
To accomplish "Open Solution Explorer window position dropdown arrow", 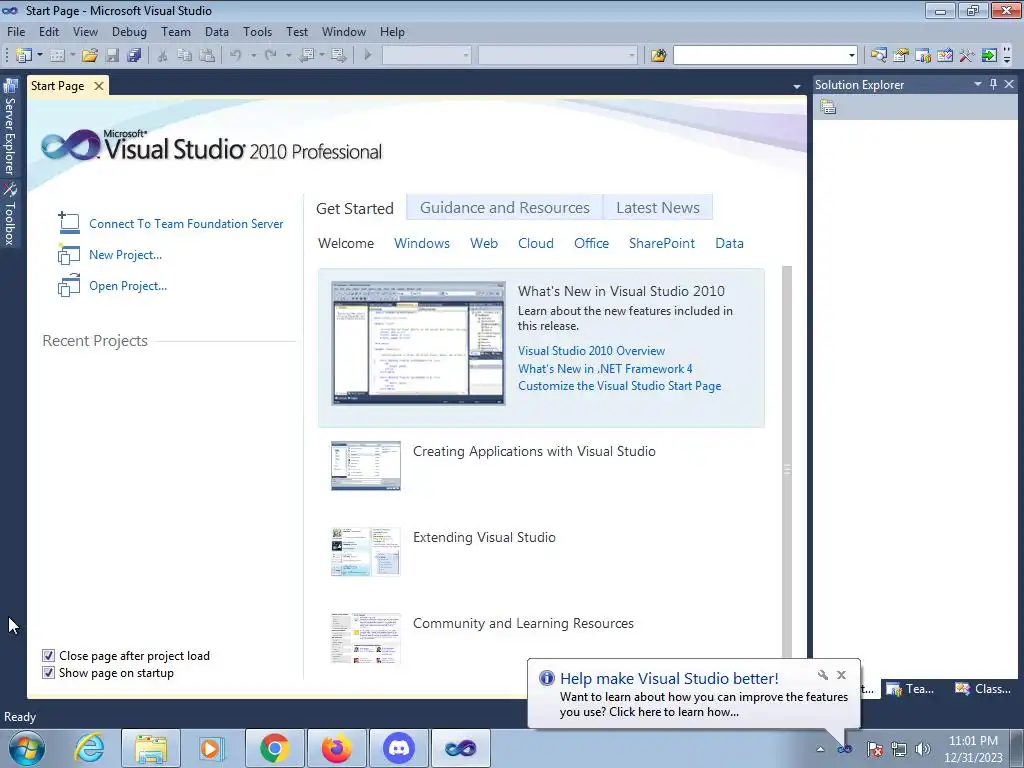I will coord(978,84).
